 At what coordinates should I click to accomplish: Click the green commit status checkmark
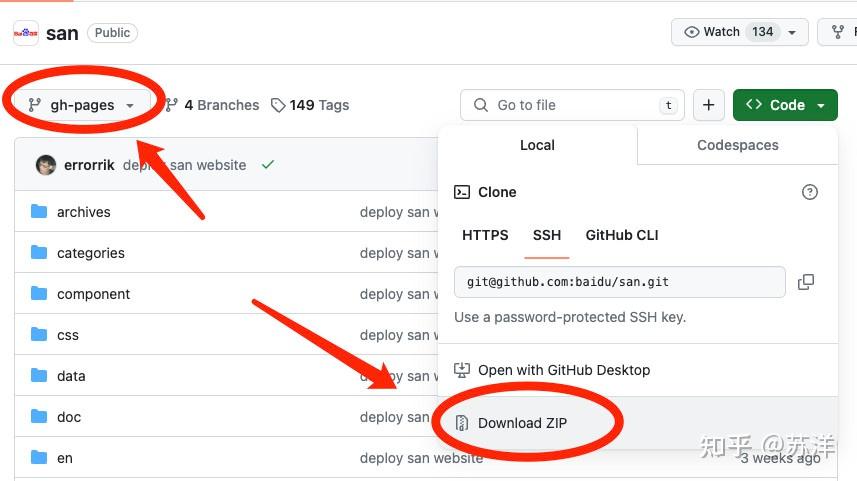(x=268, y=165)
